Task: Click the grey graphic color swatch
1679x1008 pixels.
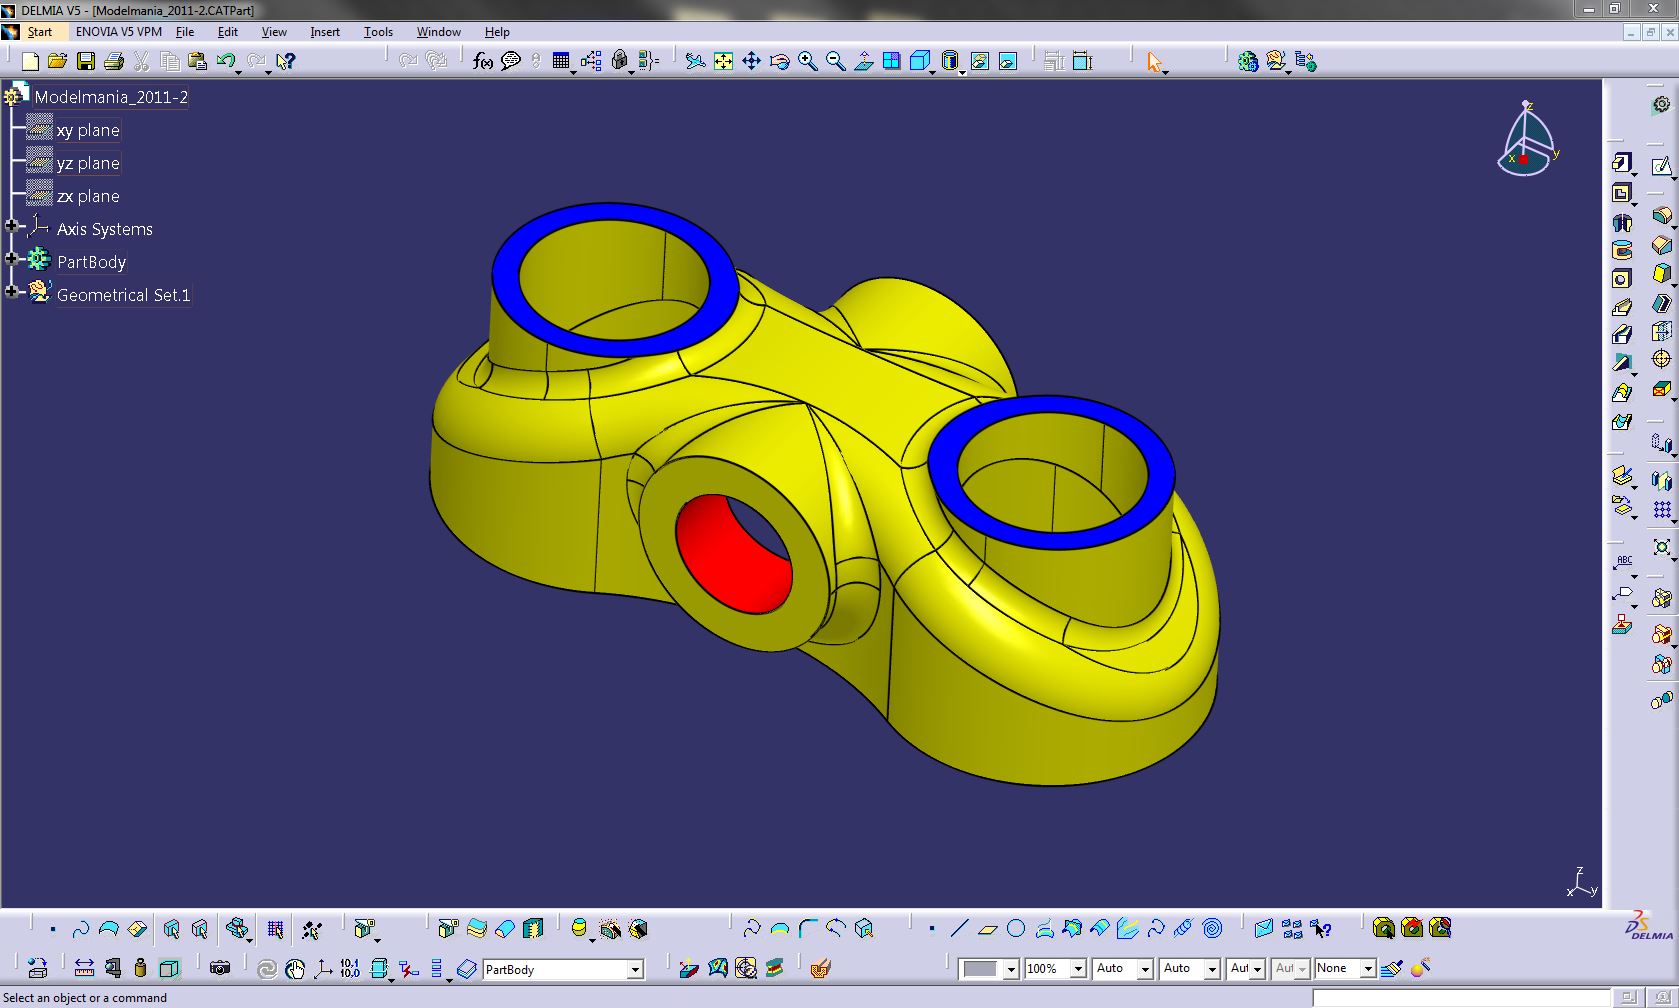Action: coord(980,969)
